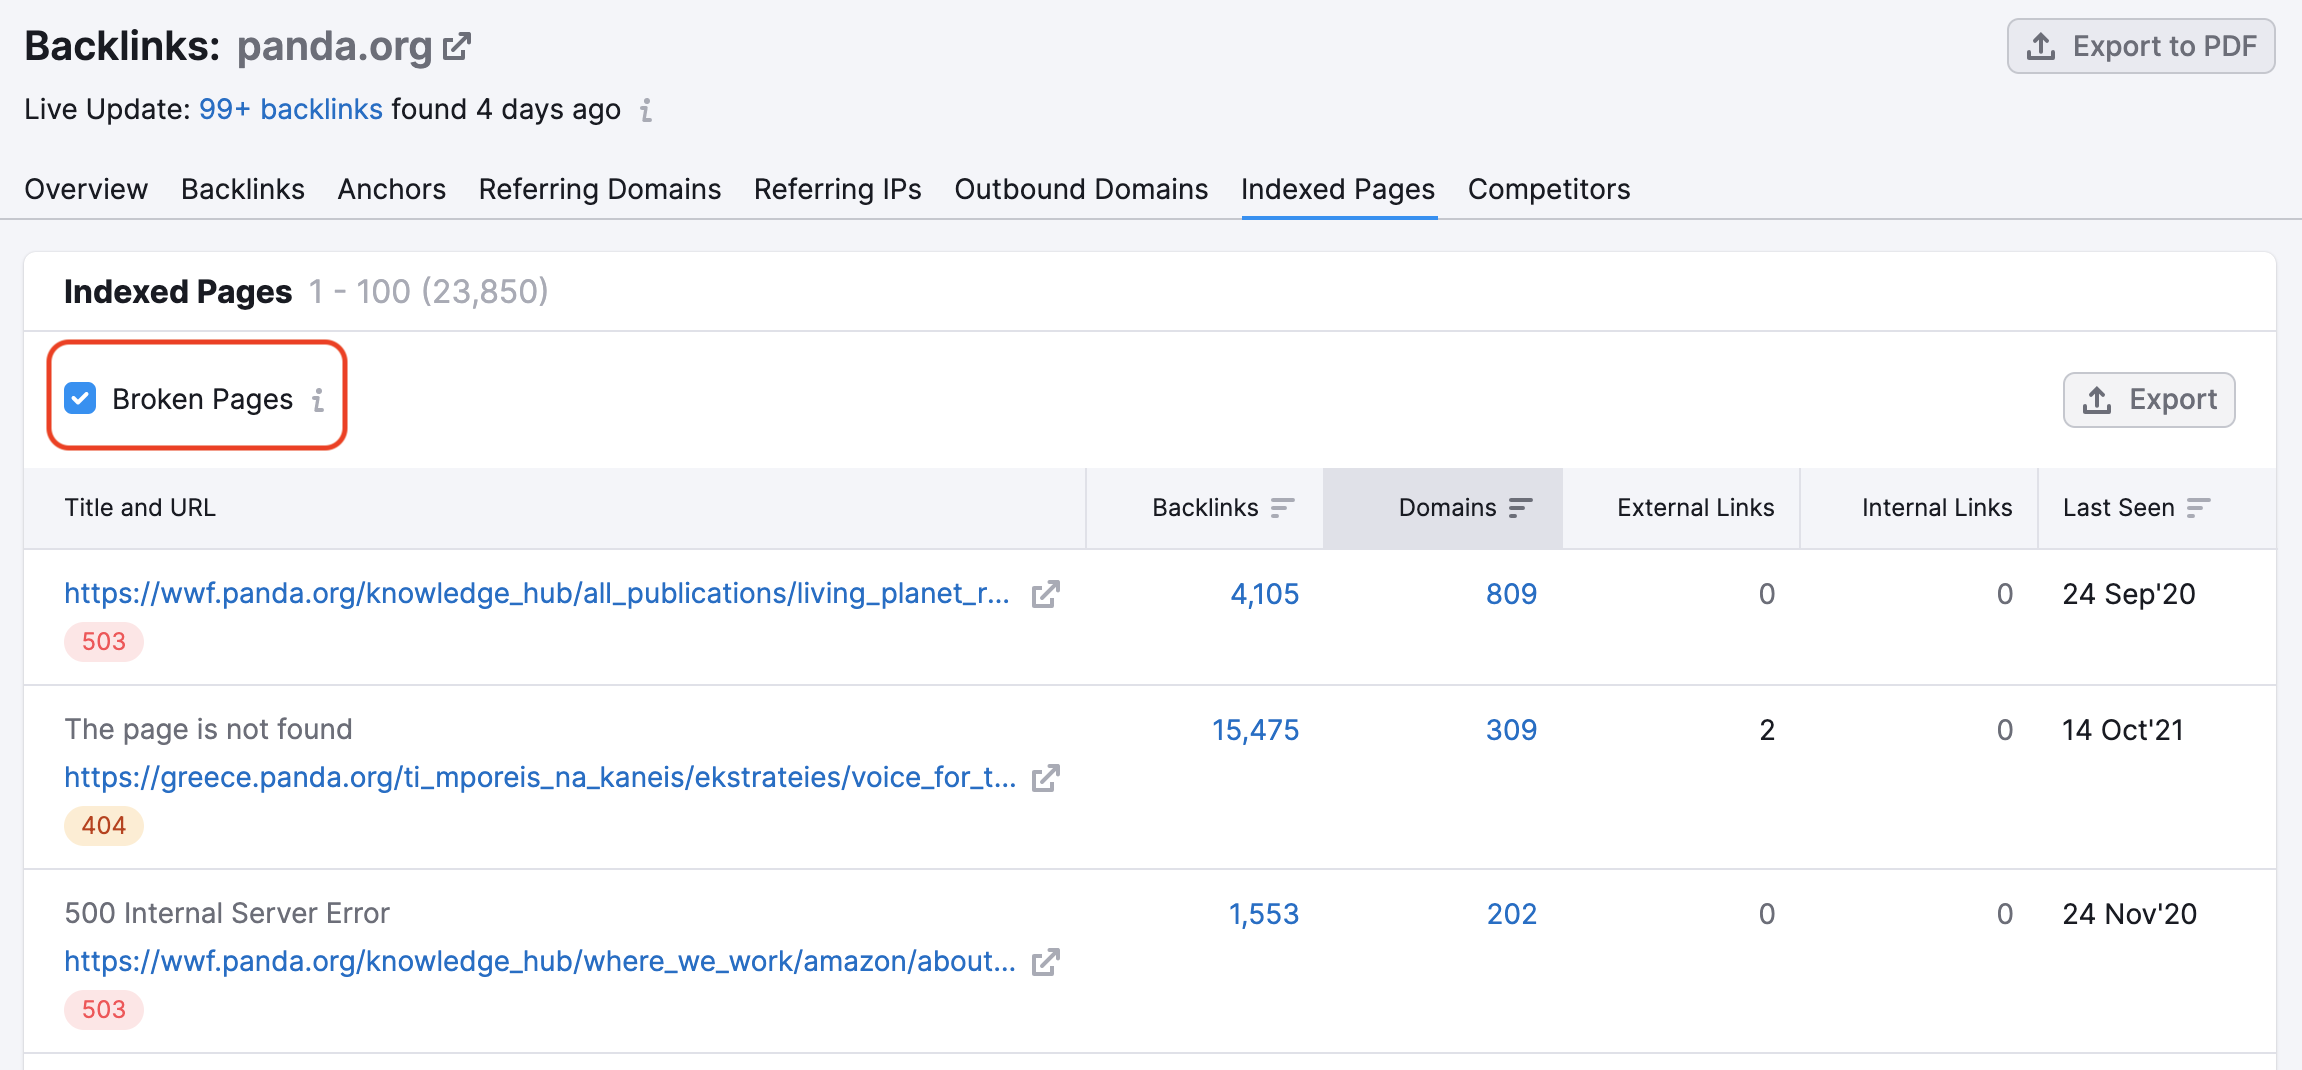Switch to the Referring Domains tab
Screen dimensions: 2302x1070
599,189
